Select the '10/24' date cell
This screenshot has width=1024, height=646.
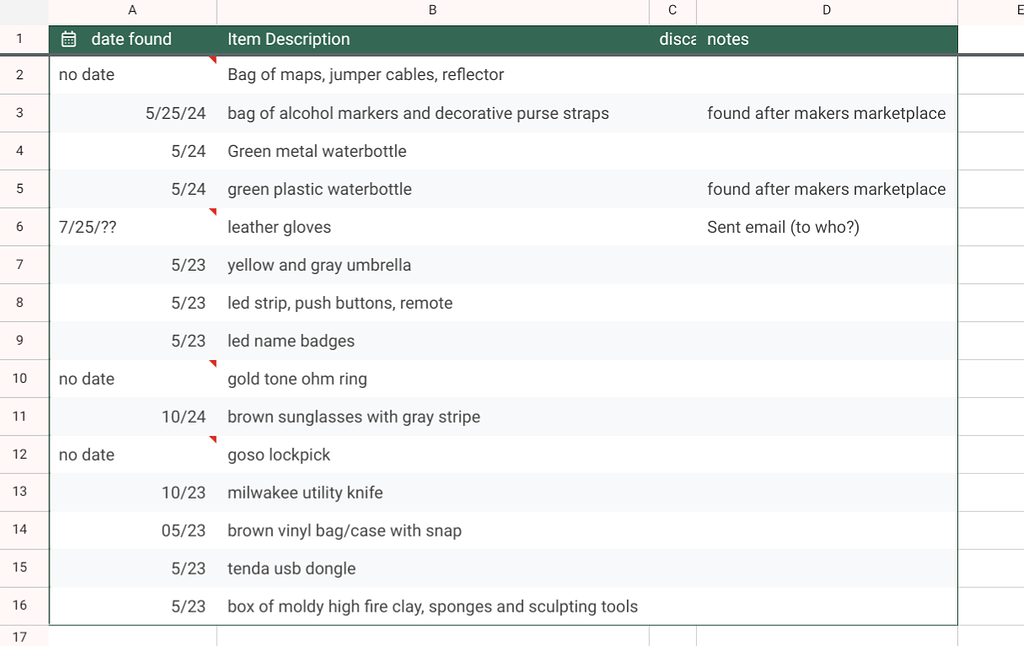183,417
